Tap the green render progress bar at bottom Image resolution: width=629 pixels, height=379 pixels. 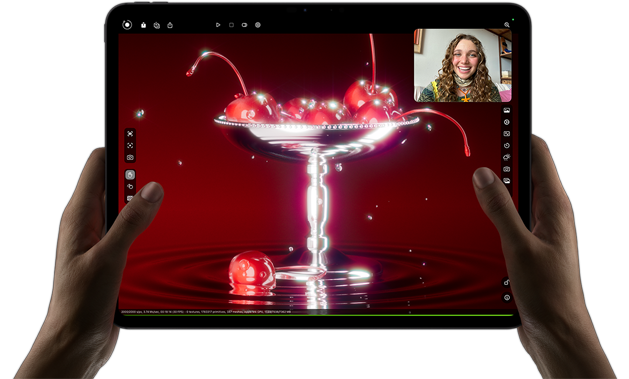(x=318, y=315)
